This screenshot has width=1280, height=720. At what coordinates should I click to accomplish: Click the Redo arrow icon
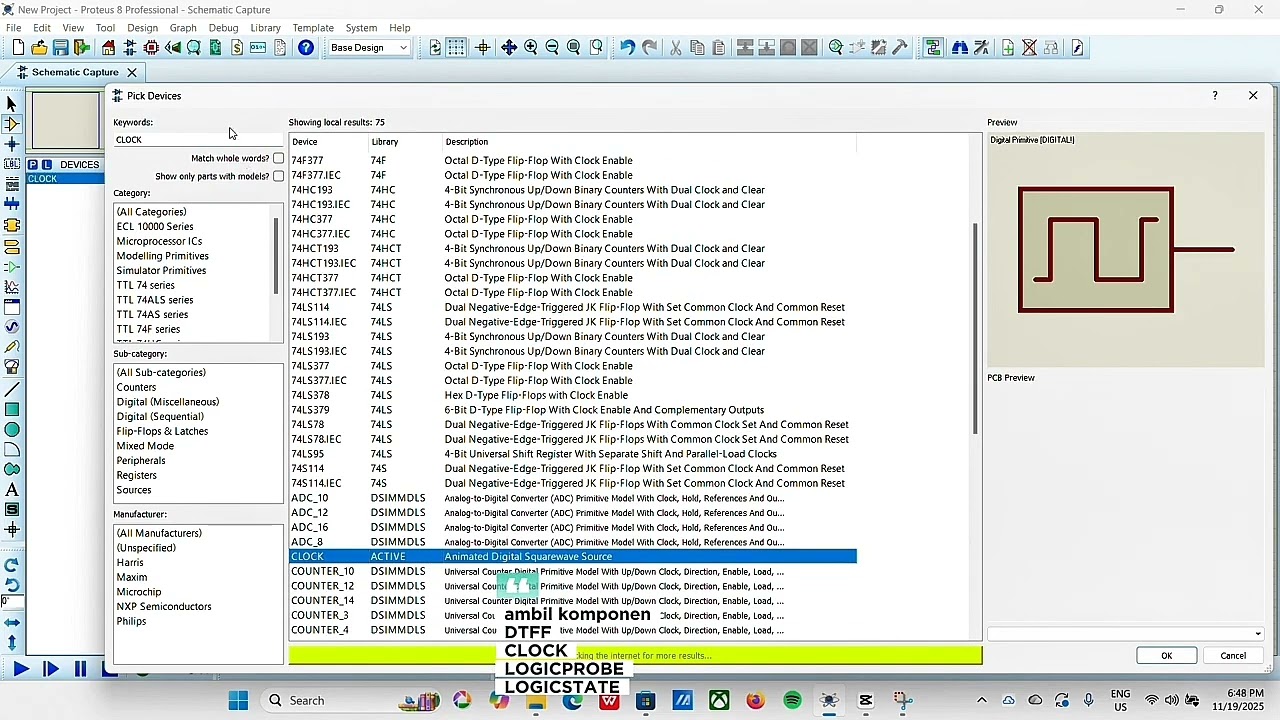click(649, 48)
